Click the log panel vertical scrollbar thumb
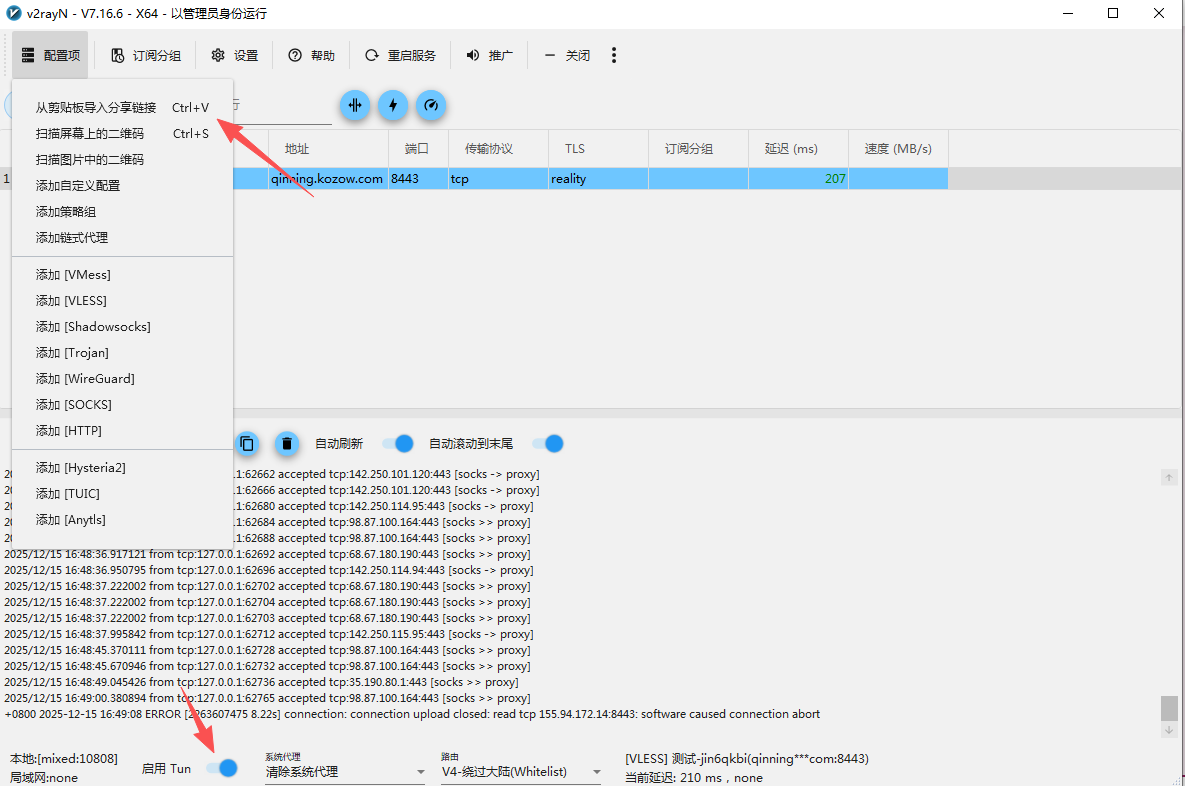 [1168, 708]
